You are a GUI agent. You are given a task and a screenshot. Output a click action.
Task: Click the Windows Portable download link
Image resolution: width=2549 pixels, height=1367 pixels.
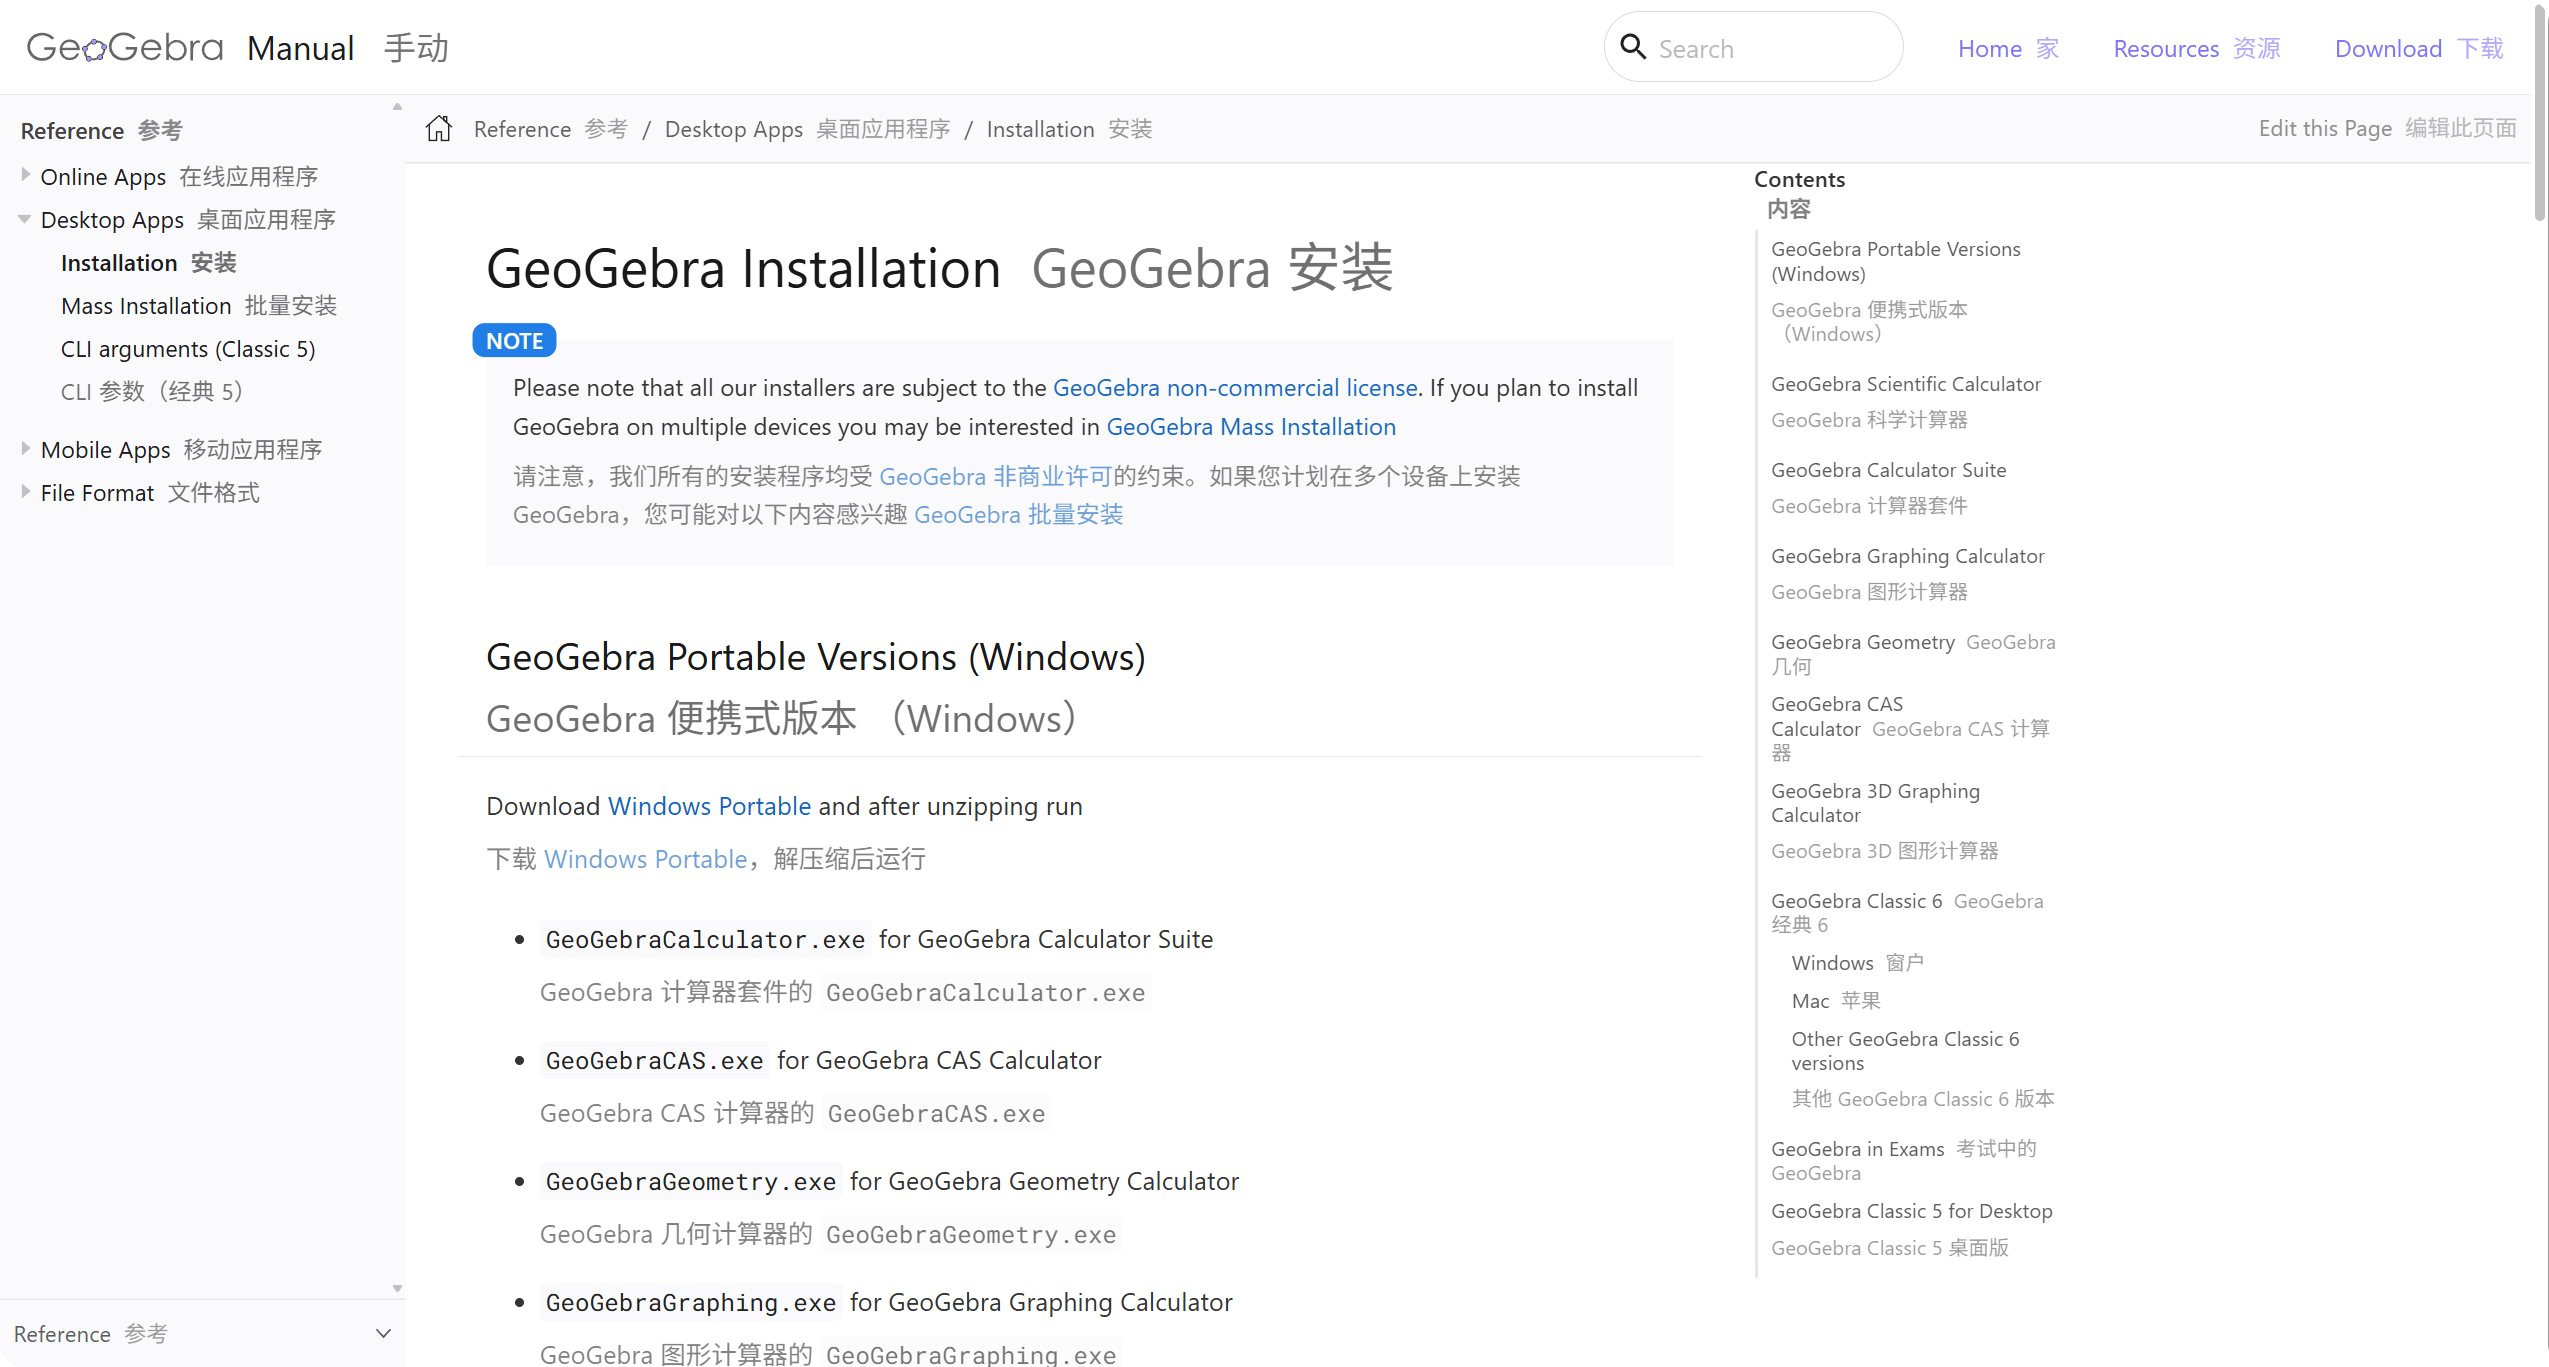(x=709, y=806)
